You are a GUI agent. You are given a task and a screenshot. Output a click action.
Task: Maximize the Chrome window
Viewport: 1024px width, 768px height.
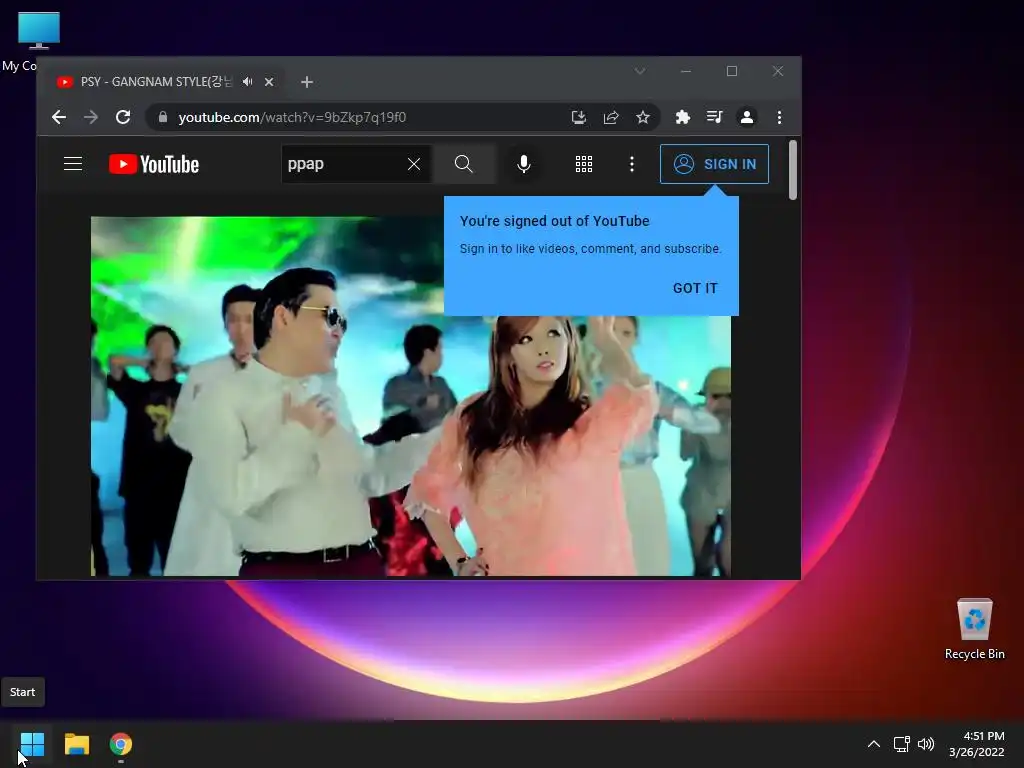click(732, 71)
